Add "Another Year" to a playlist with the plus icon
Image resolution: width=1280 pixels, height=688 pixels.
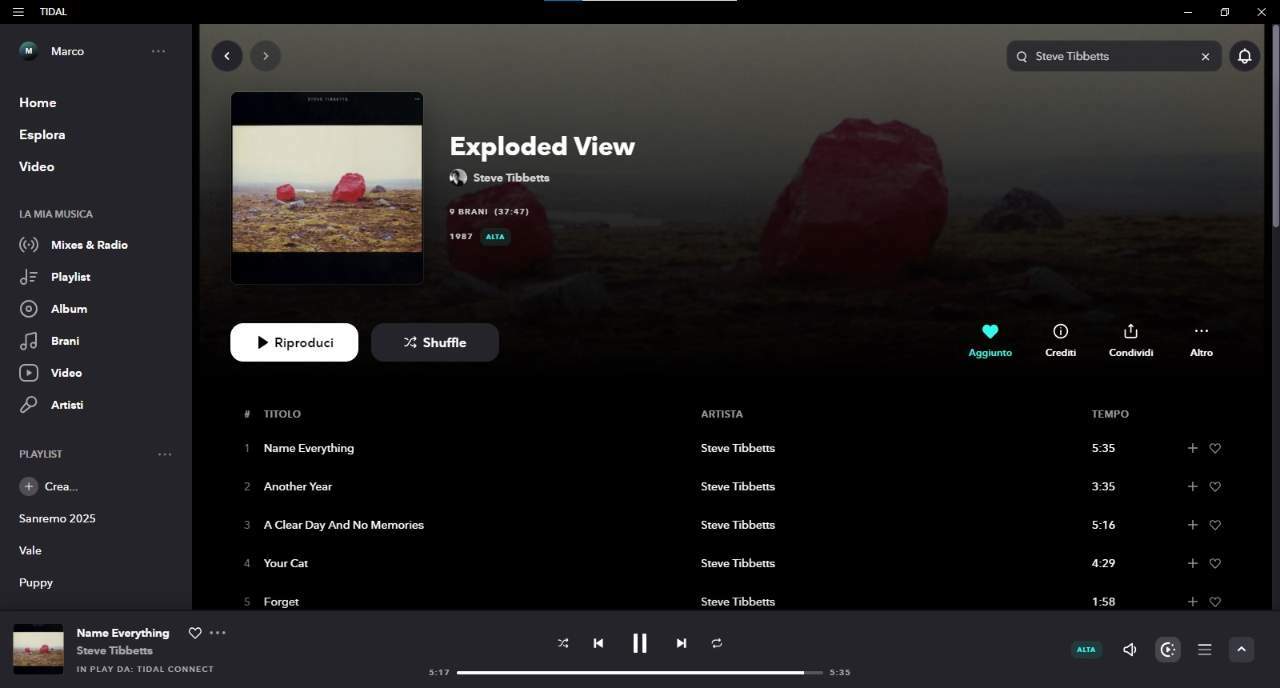[1192, 486]
